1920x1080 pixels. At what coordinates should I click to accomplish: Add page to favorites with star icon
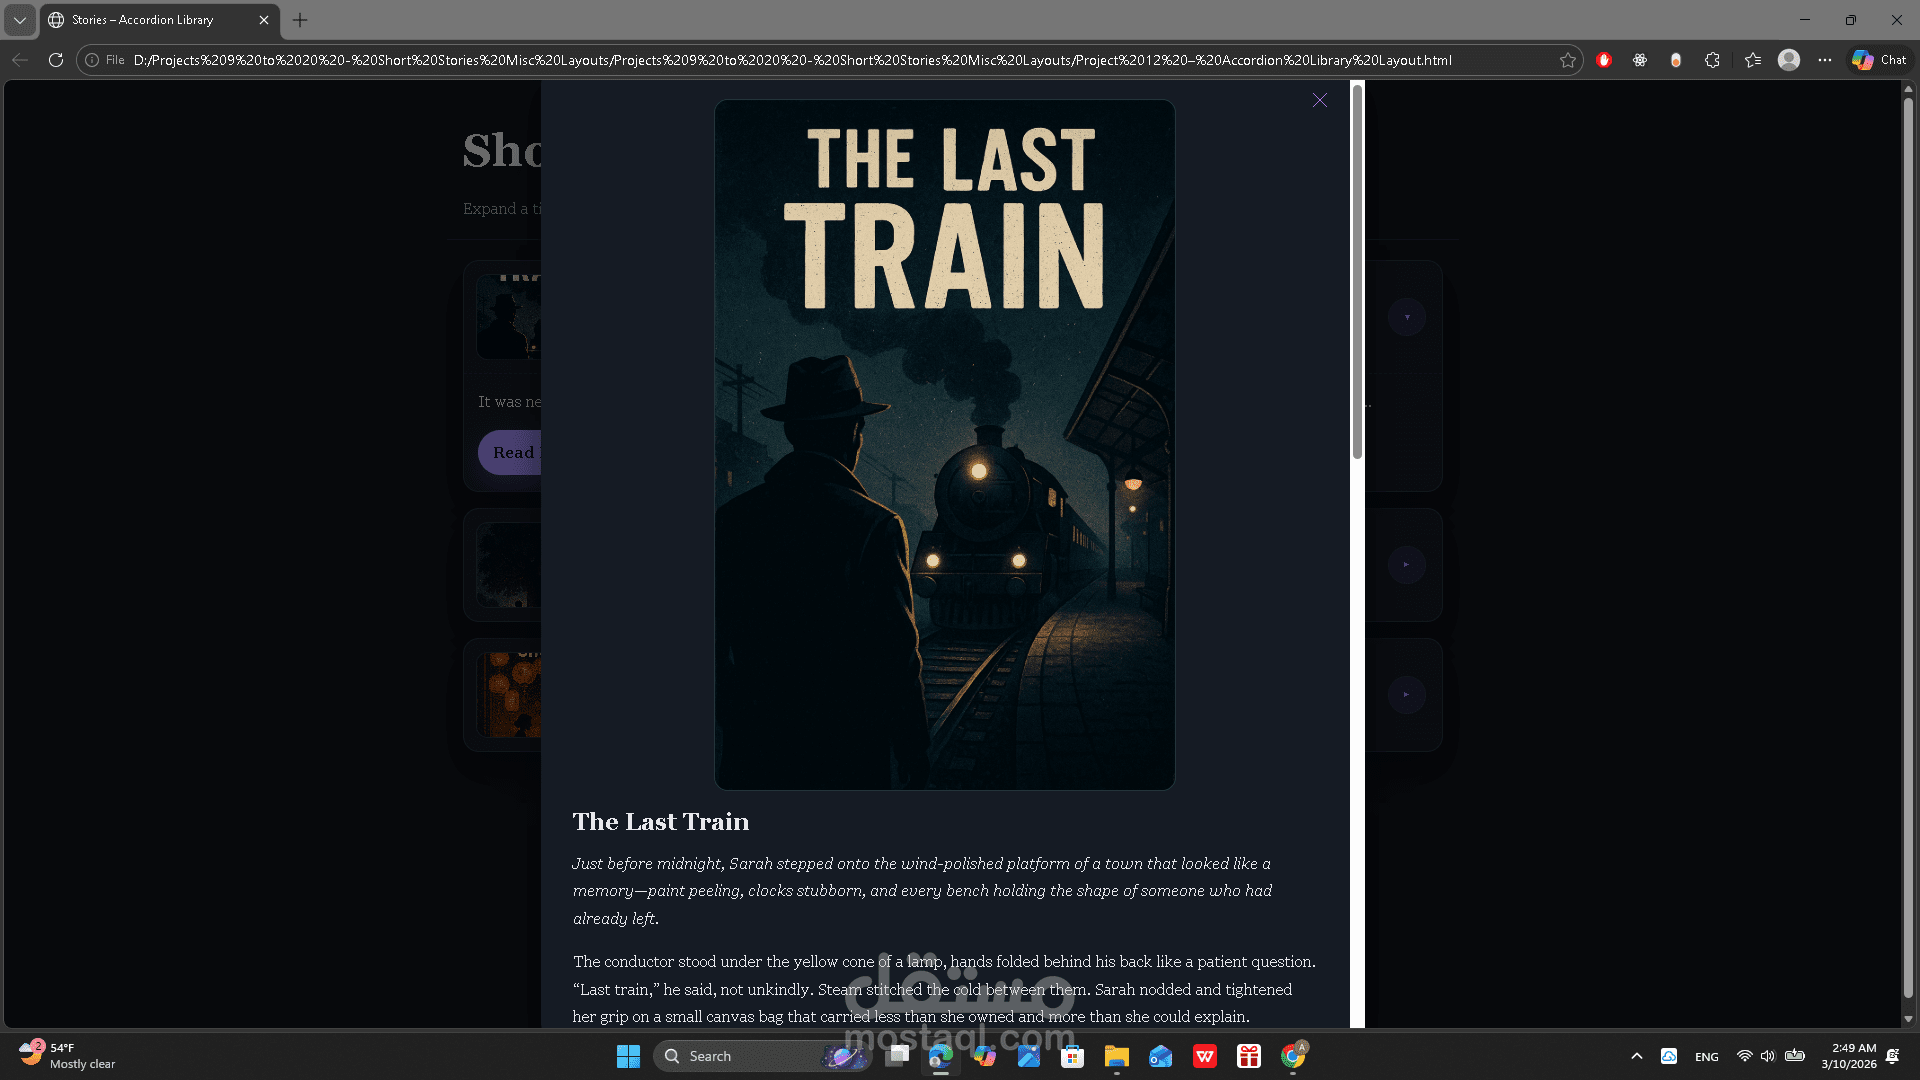pos(1567,60)
